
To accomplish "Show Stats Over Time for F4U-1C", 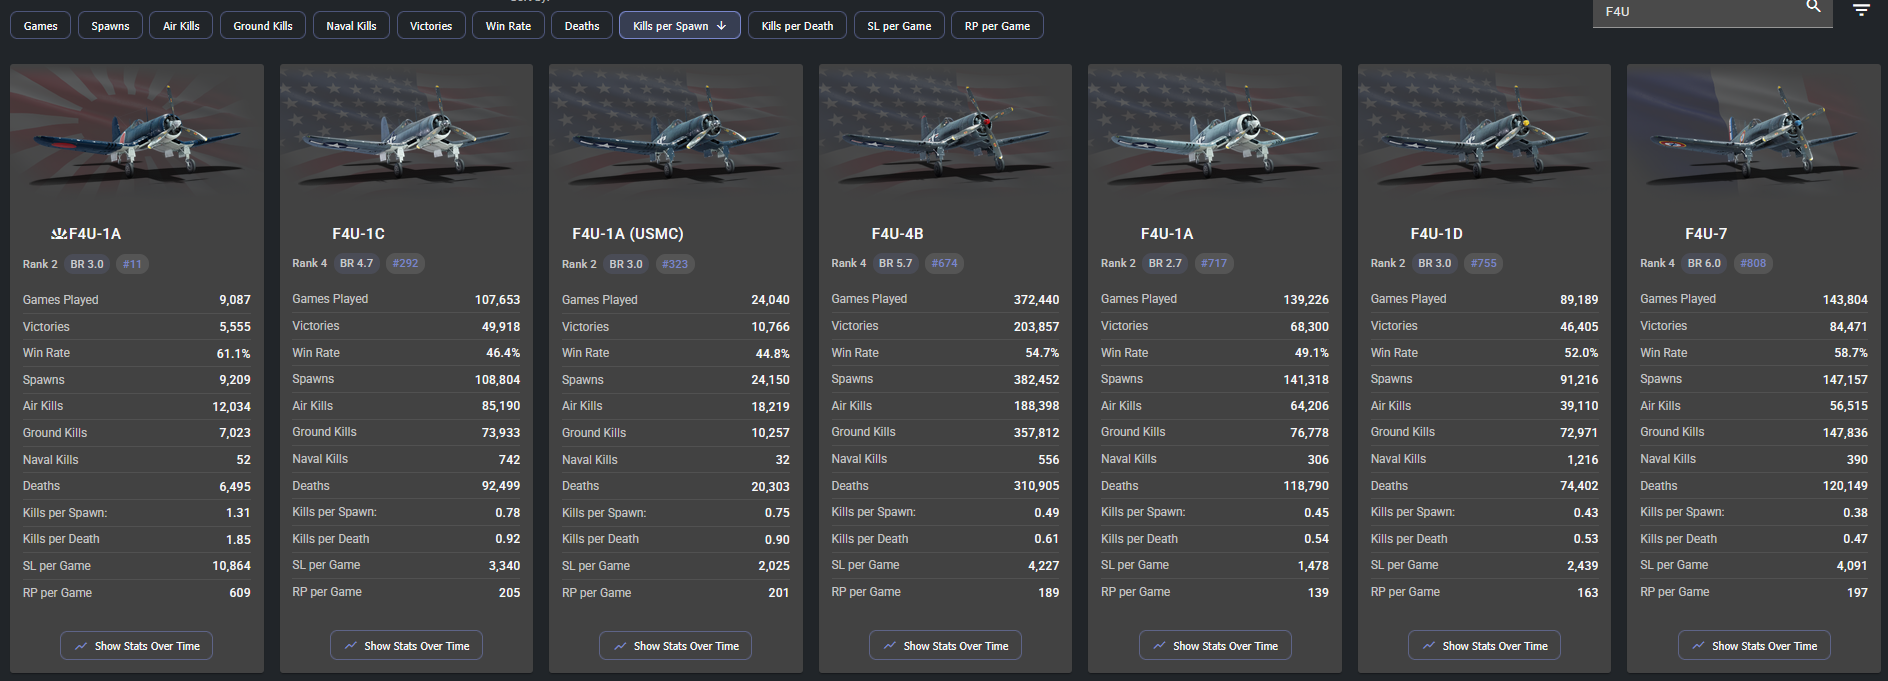I will 406,646.
